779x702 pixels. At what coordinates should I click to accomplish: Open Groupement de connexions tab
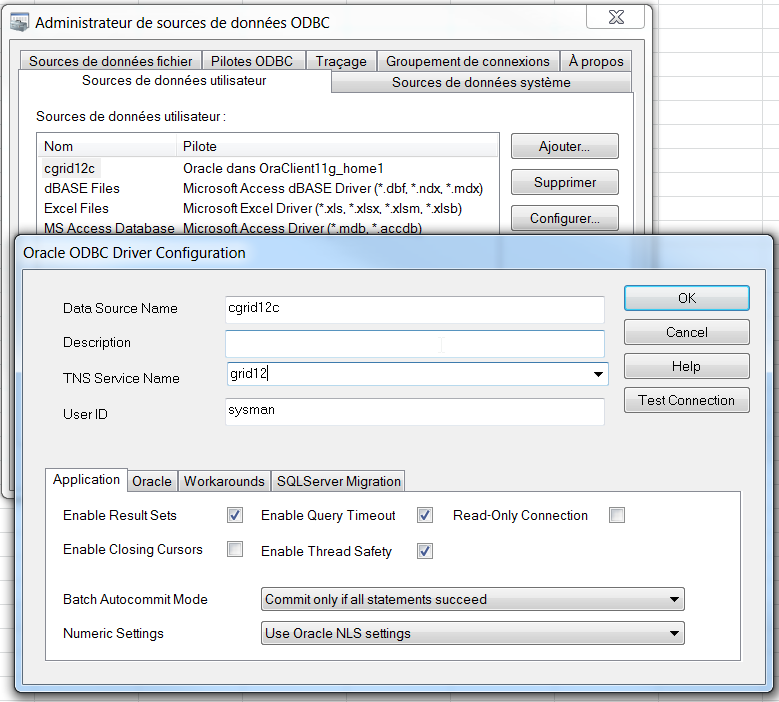(467, 61)
